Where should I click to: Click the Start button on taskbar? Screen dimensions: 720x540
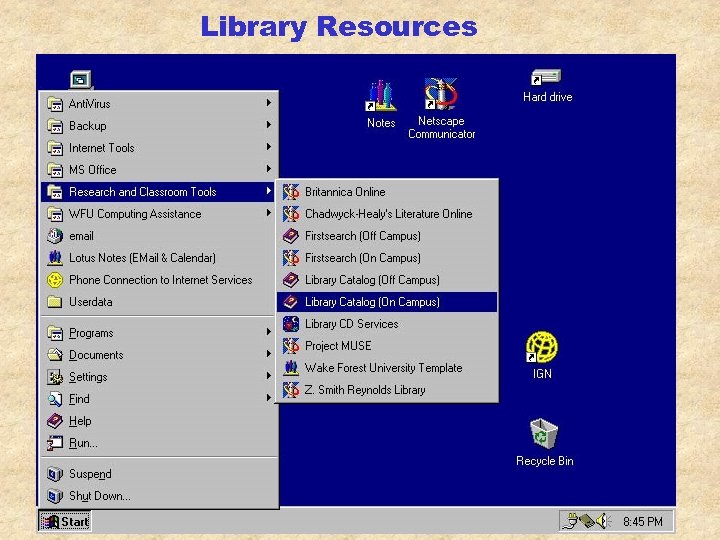(x=65, y=521)
